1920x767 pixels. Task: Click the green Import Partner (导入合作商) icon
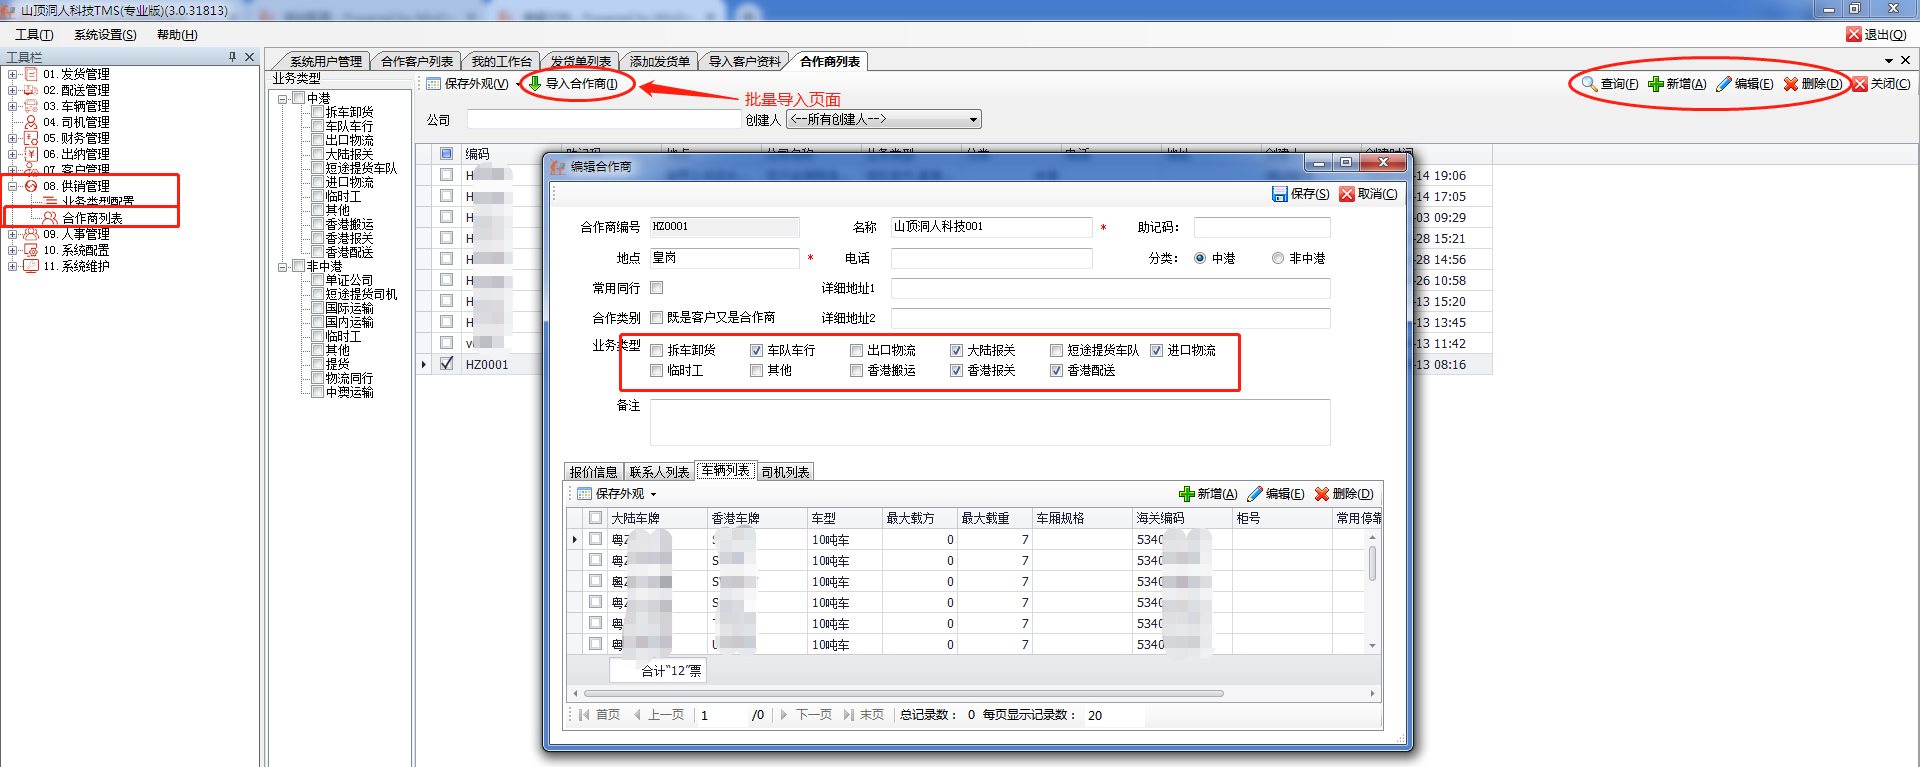pyautogui.click(x=535, y=84)
